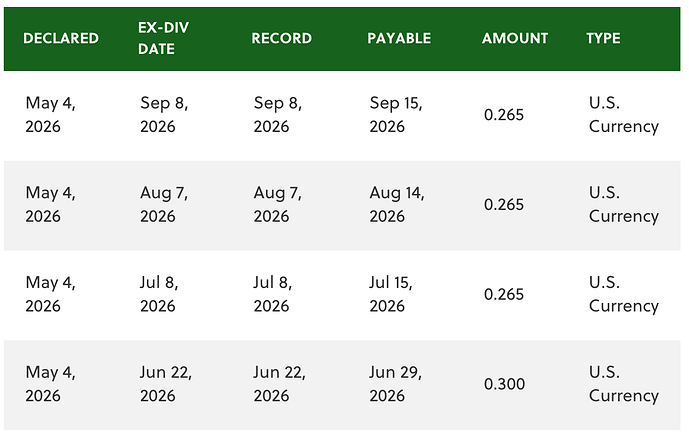Select the AMOUNT column header
The width and height of the screenshot is (689, 436).
coord(515,38)
